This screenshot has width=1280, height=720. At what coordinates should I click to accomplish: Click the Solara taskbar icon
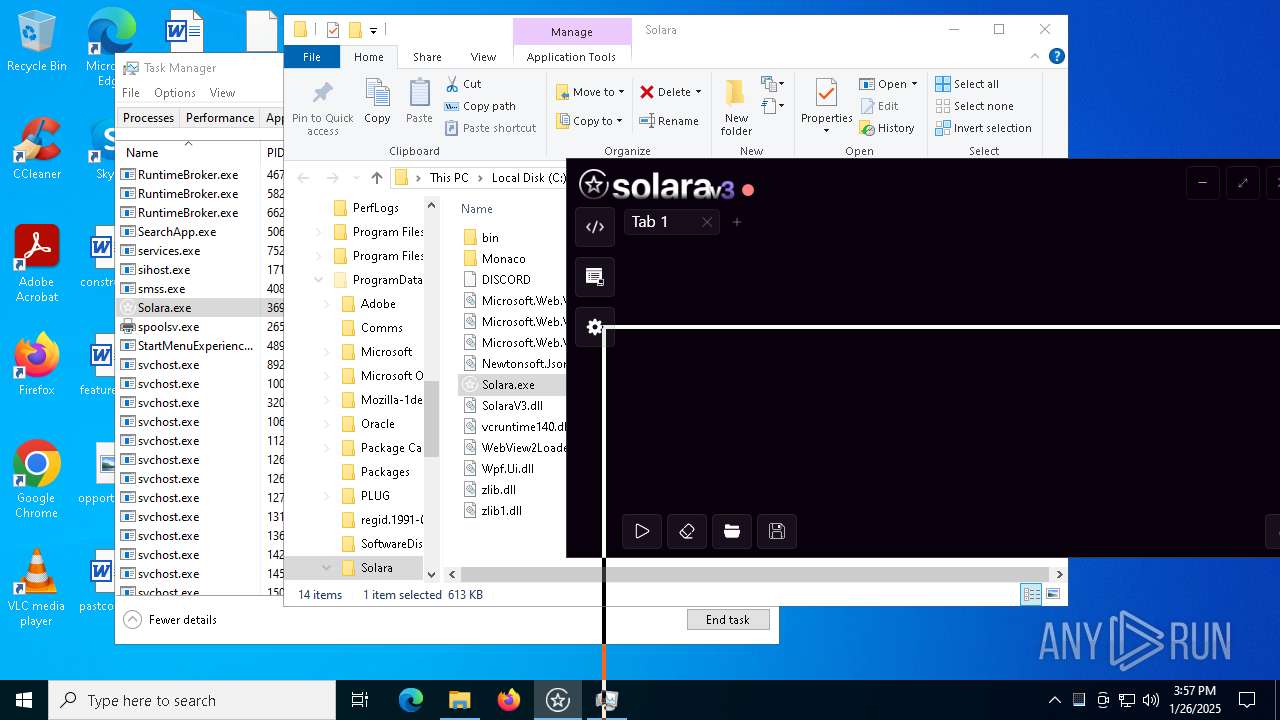coord(558,700)
